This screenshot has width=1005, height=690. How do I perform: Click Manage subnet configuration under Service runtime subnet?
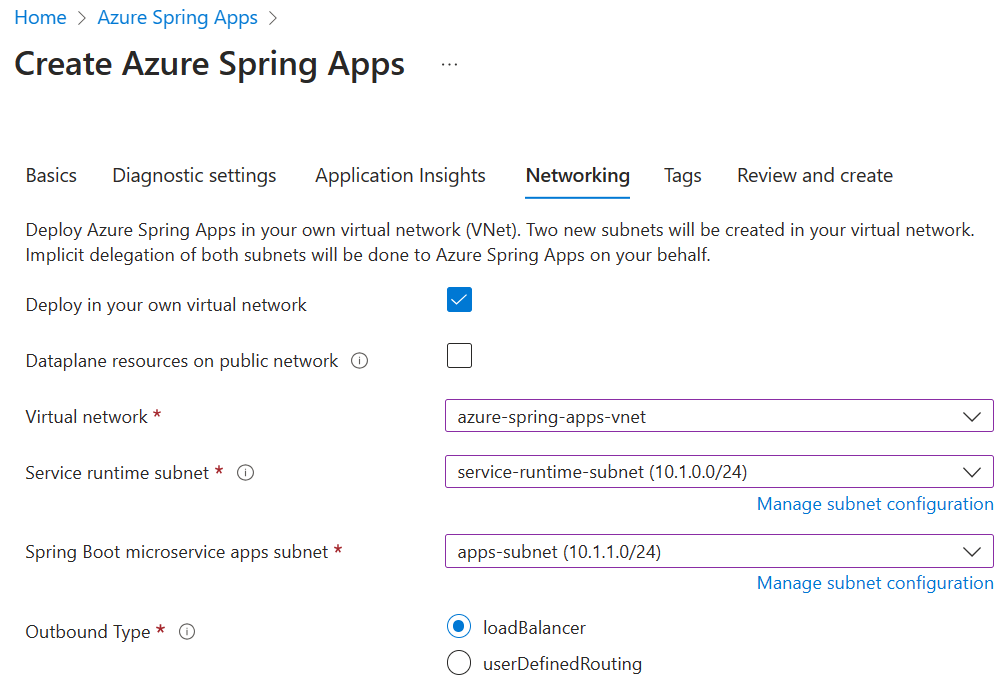(875, 504)
